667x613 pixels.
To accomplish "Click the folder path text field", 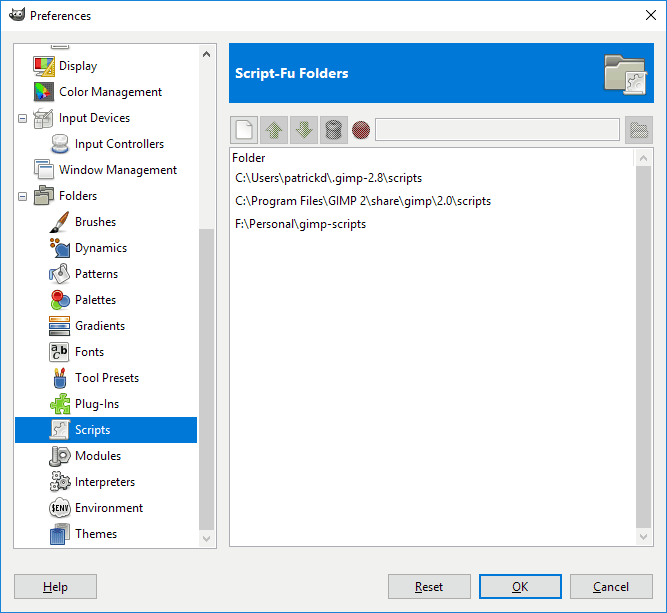I will pos(496,130).
